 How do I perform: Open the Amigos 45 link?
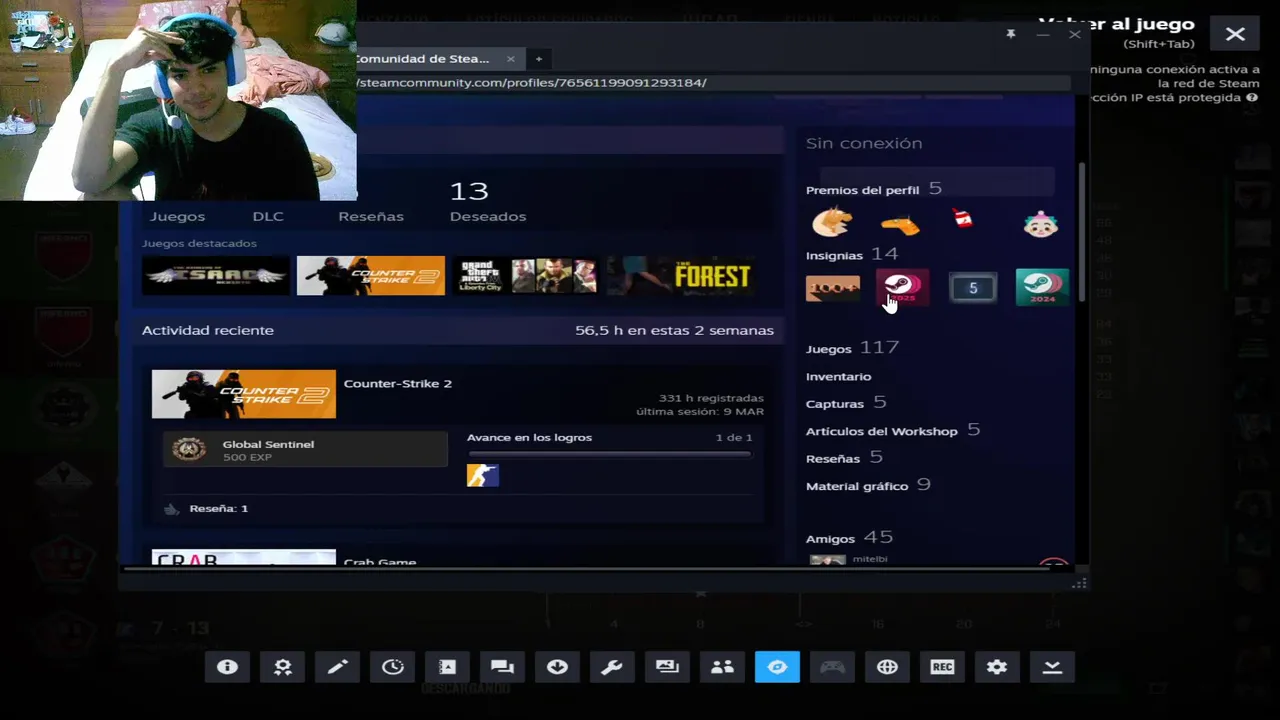(x=849, y=538)
